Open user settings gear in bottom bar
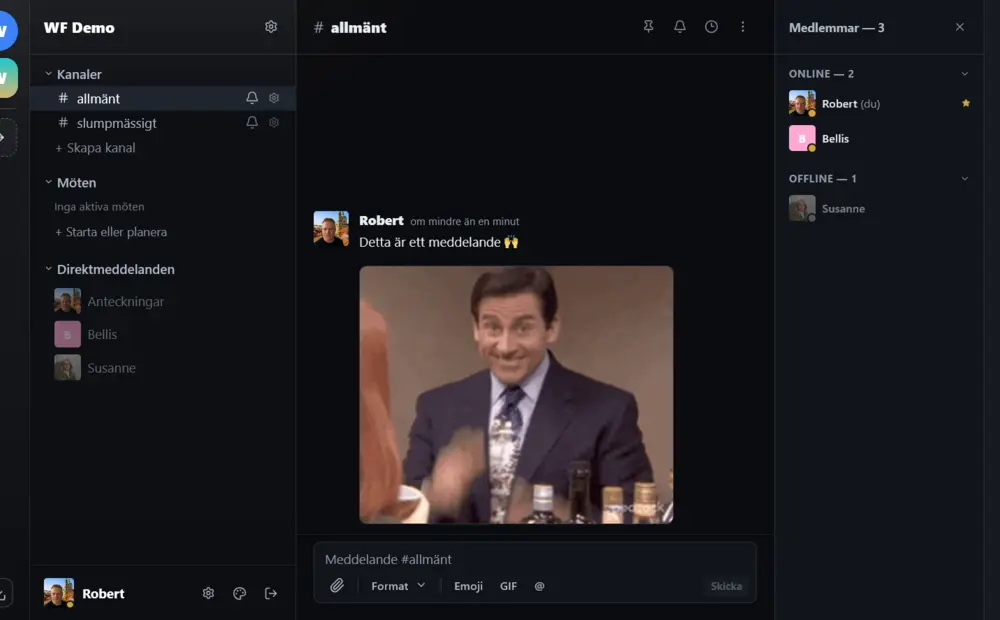 (x=208, y=593)
